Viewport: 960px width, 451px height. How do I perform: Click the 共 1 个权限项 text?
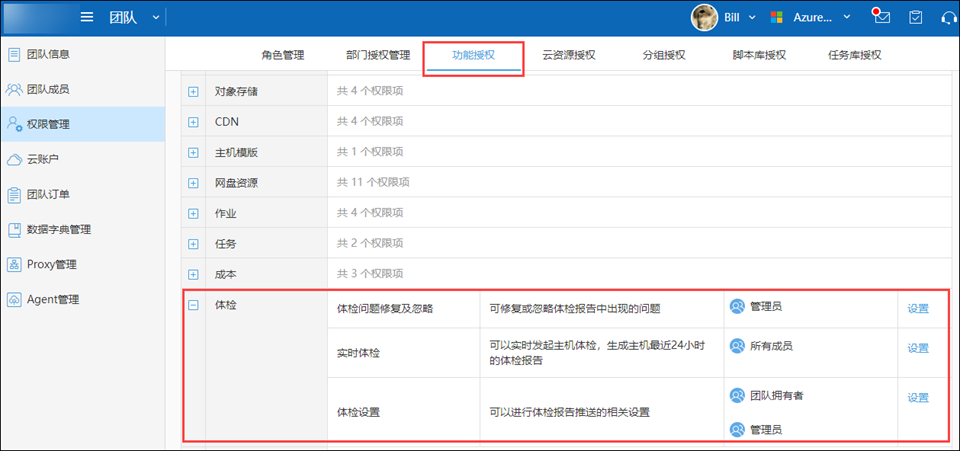point(370,152)
